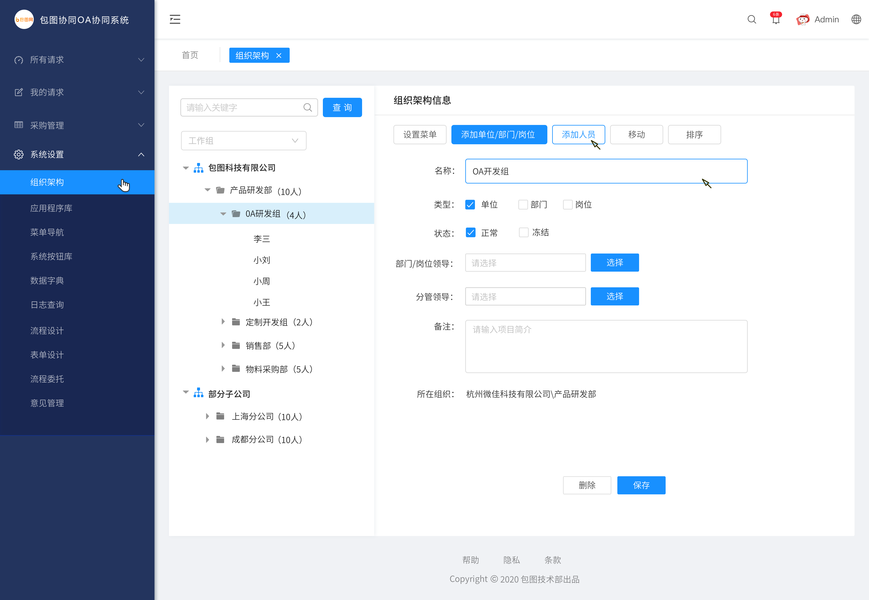Open language globe icon in header
This screenshot has height=600, width=869.
[x=856, y=19]
